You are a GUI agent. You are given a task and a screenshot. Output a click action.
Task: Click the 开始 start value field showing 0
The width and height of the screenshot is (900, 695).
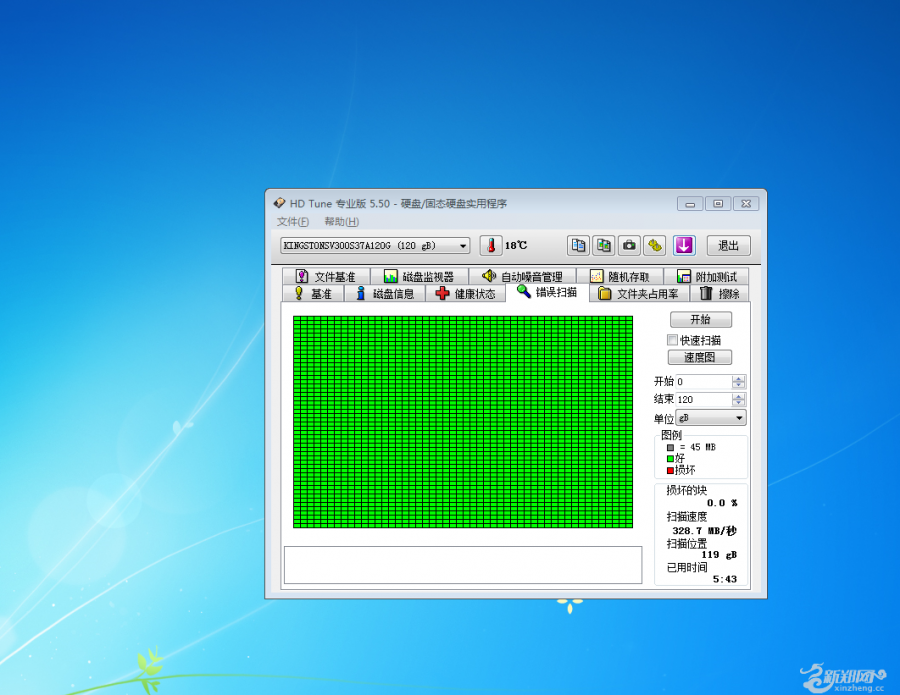tap(704, 382)
